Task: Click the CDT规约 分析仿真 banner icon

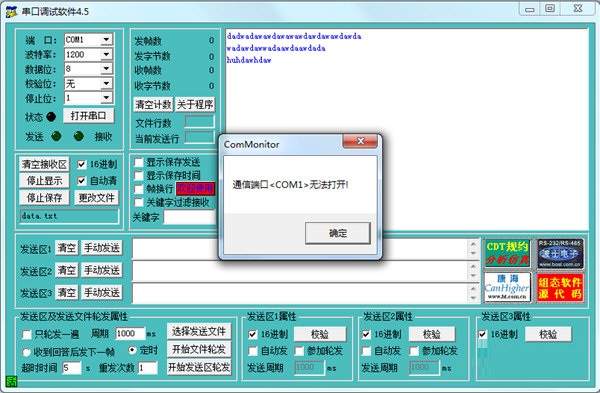Action: pos(507,253)
